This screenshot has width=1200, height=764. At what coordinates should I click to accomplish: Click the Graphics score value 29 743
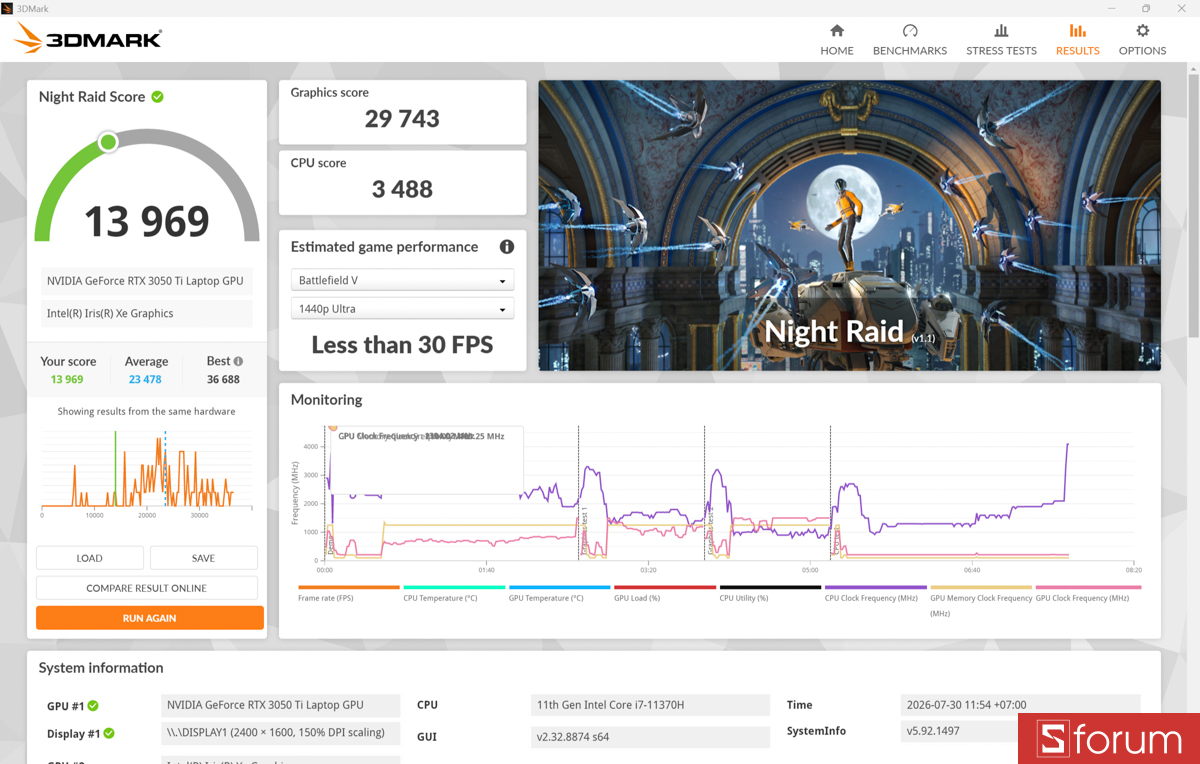coord(402,119)
